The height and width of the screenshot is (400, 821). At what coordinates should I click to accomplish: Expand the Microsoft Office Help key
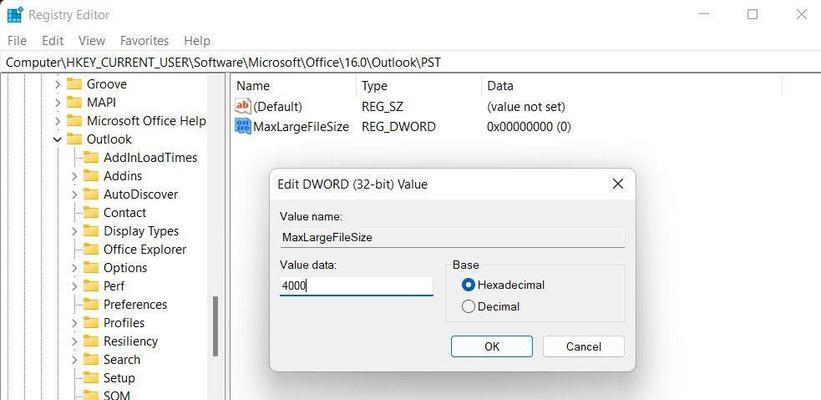click(58, 121)
